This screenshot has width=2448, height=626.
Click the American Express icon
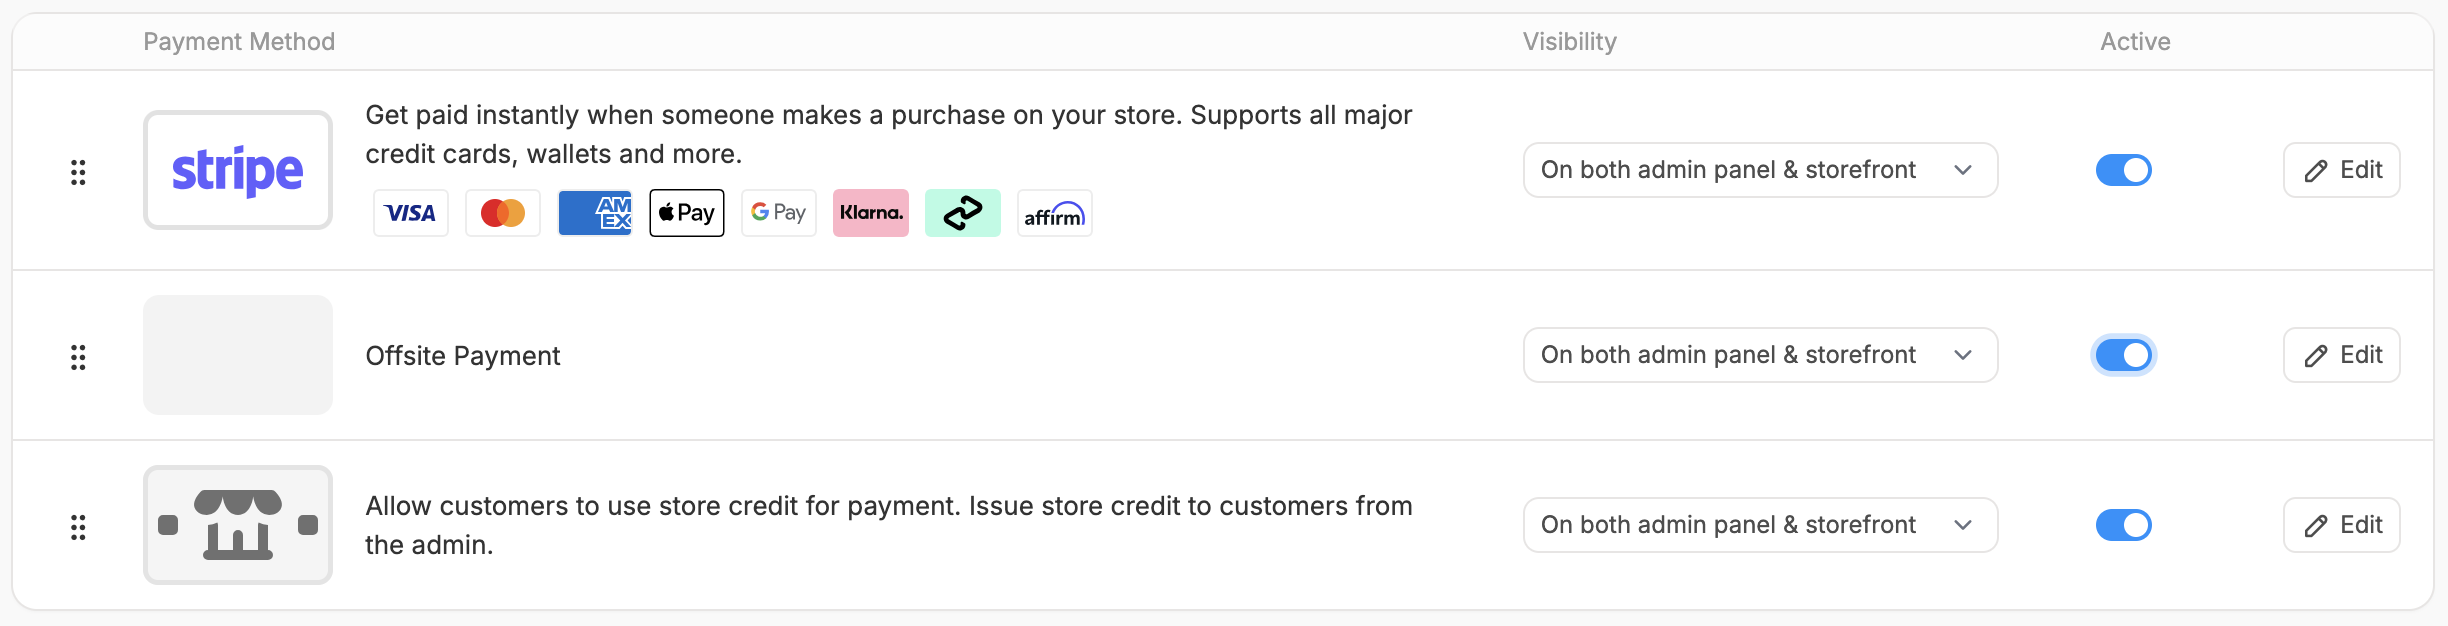click(x=595, y=213)
